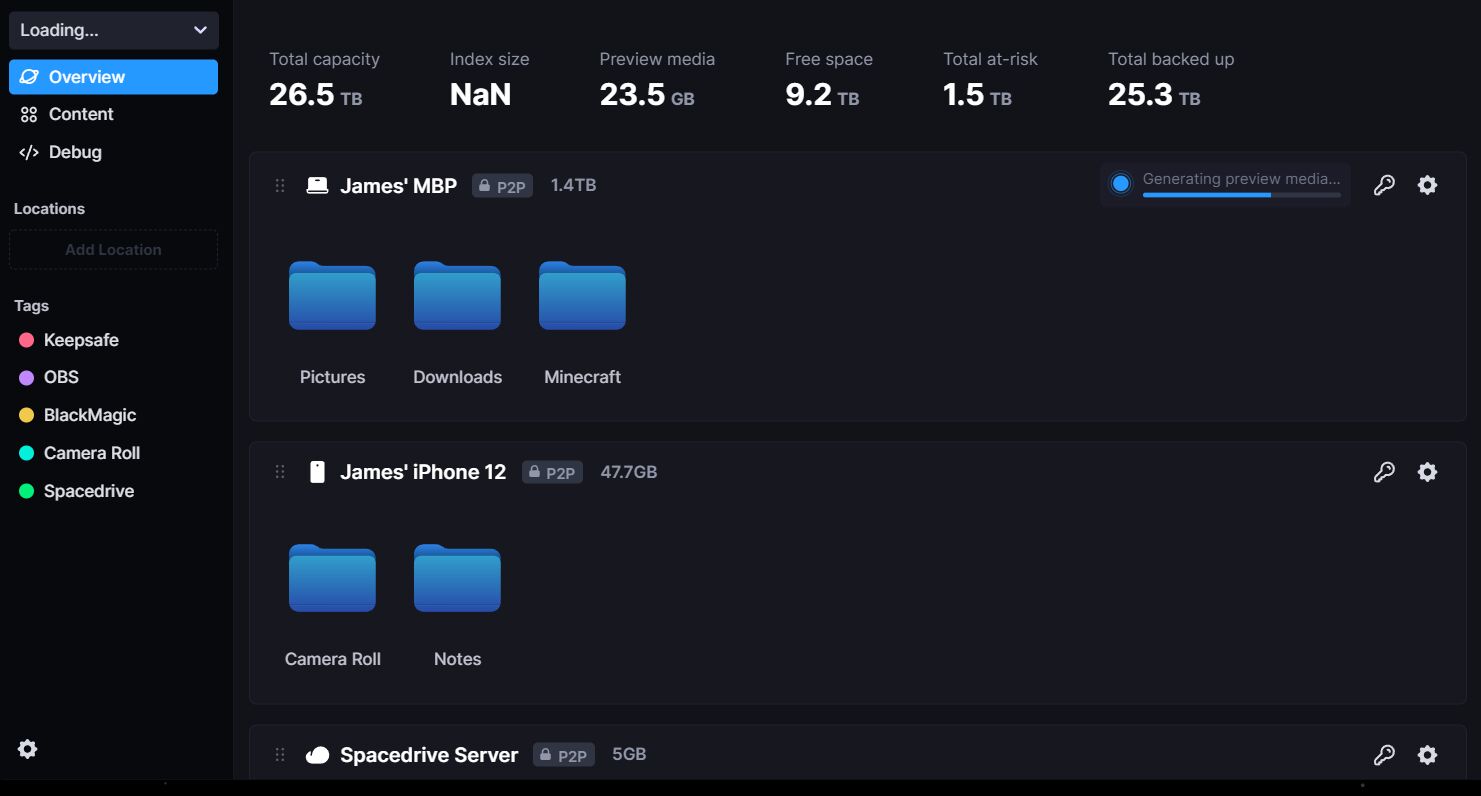Click the blue spinner in preview media status
This screenshot has height=796, width=1481.
click(x=1120, y=184)
